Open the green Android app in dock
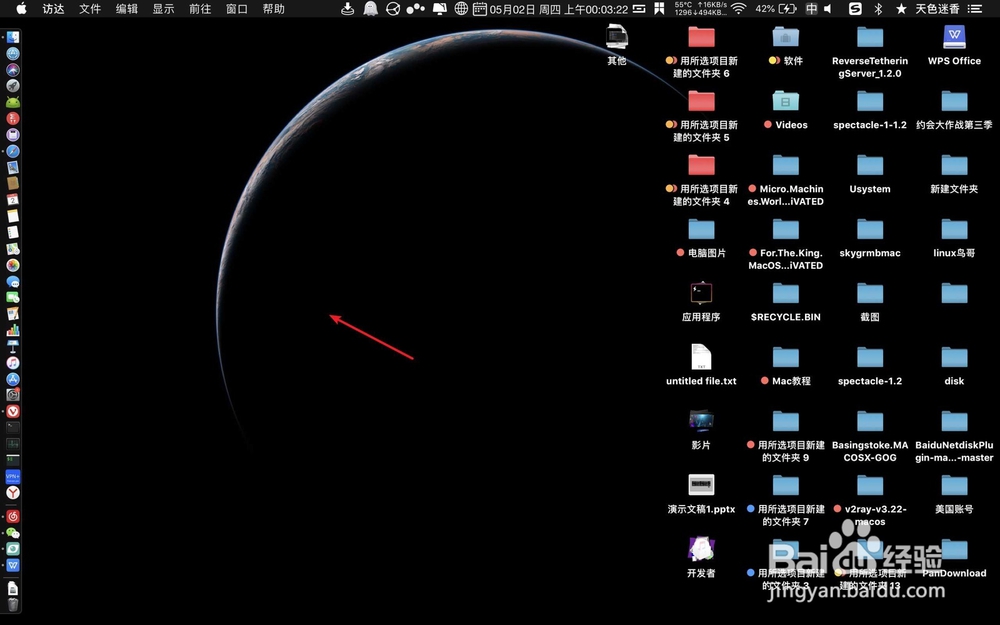 click(13, 102)
